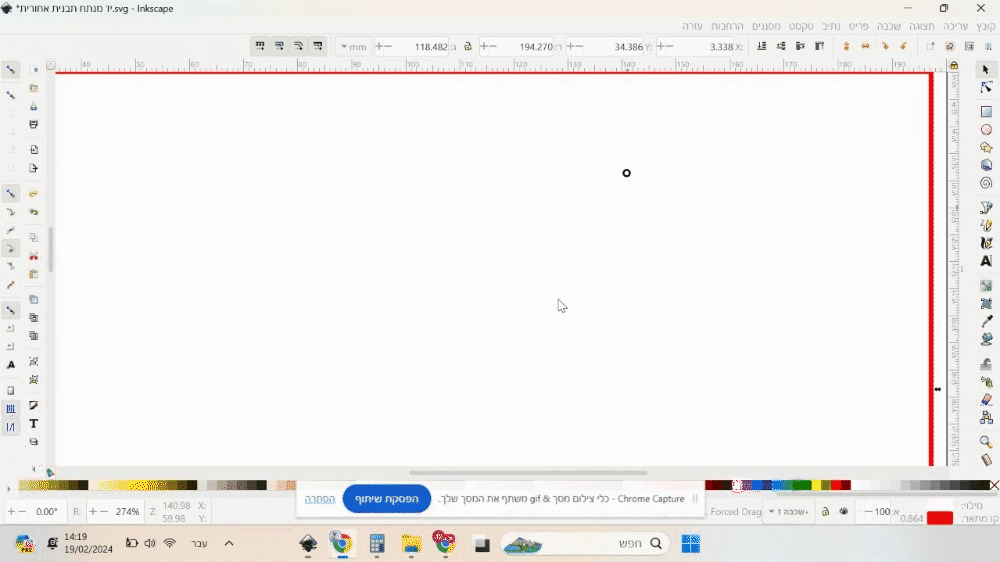Select the Paint bucket tool
1000x562 pixels.
[x=986, y=339]
